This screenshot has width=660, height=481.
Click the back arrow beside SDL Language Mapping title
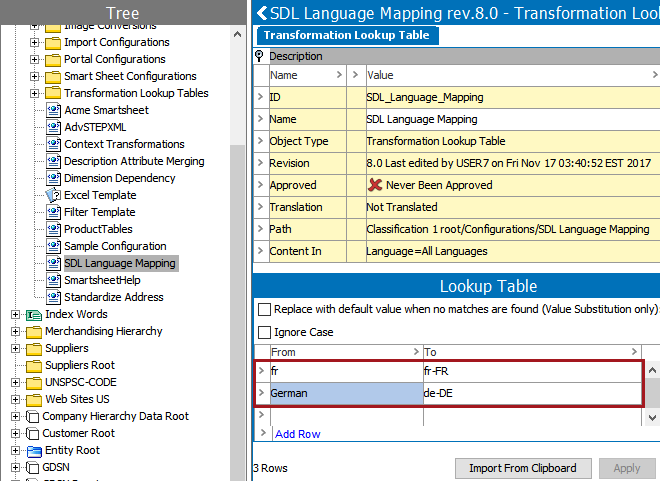(262, 13)
